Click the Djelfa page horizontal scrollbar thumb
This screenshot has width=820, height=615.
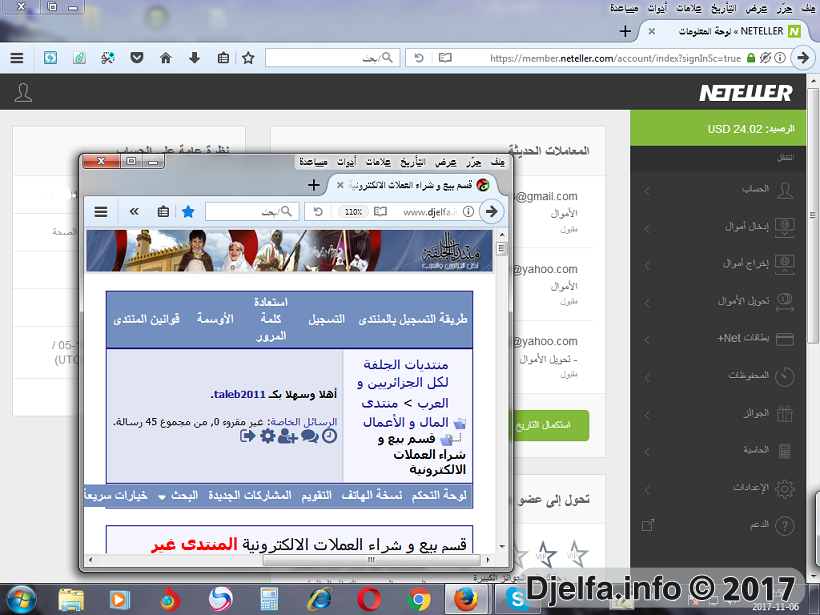[371, 560]
